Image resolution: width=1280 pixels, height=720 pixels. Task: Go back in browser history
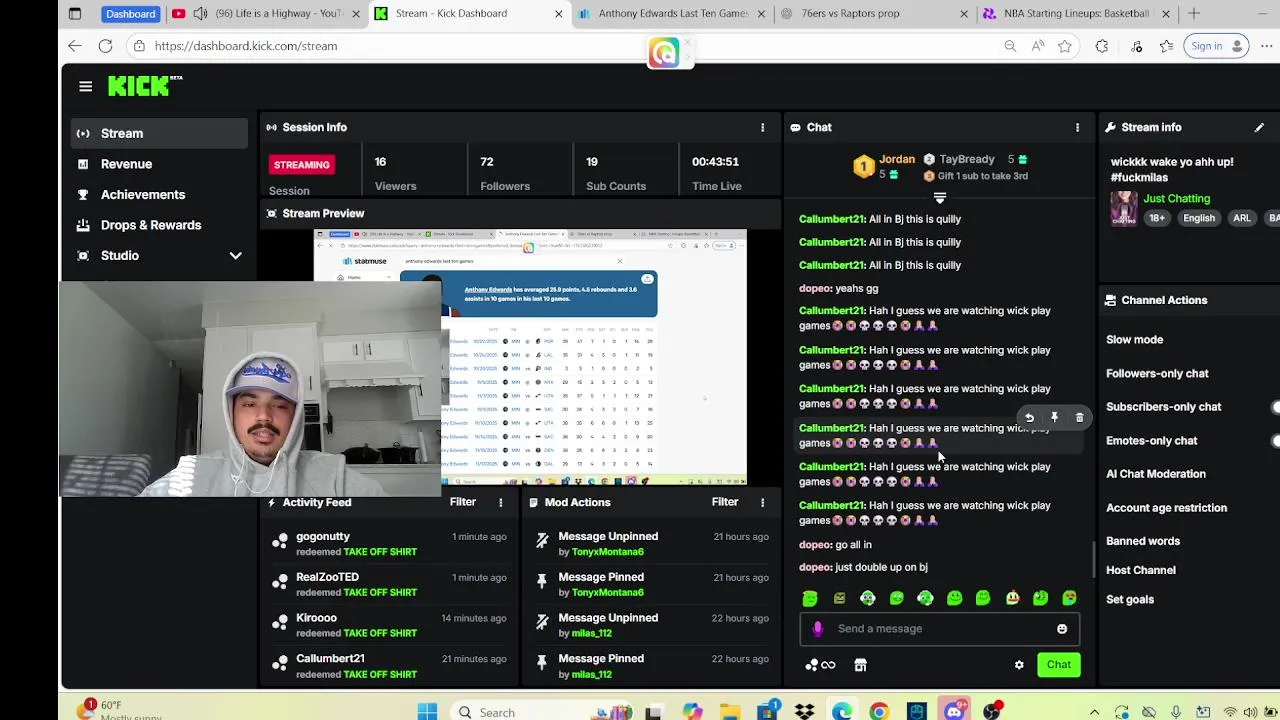75,46
